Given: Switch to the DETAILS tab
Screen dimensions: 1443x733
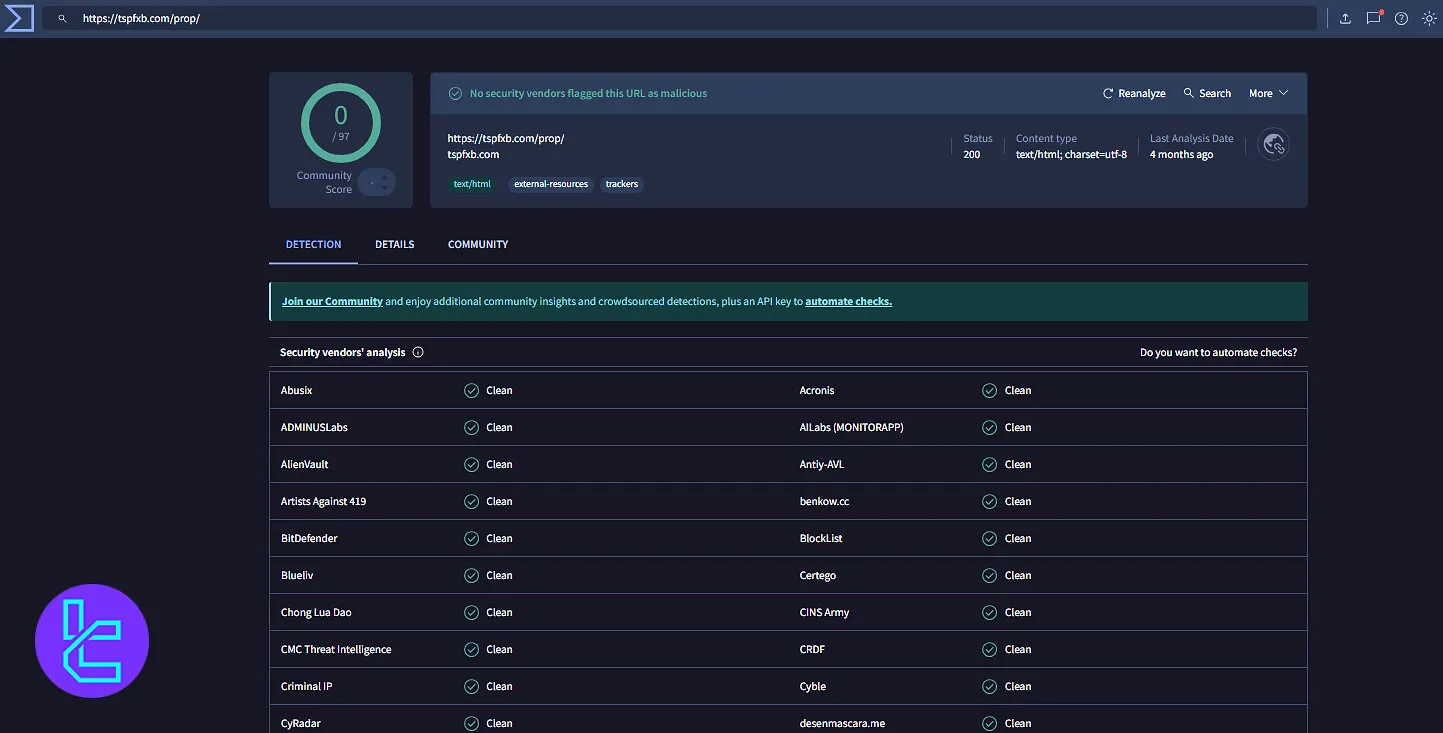Looking at the screenshot, I should click(x=394, y=244).
